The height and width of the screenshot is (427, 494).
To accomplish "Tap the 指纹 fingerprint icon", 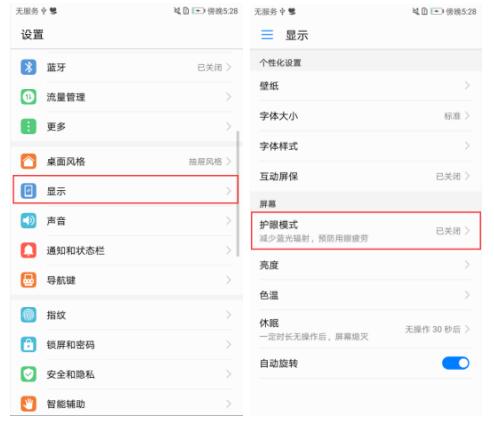I will click(28, 315).
